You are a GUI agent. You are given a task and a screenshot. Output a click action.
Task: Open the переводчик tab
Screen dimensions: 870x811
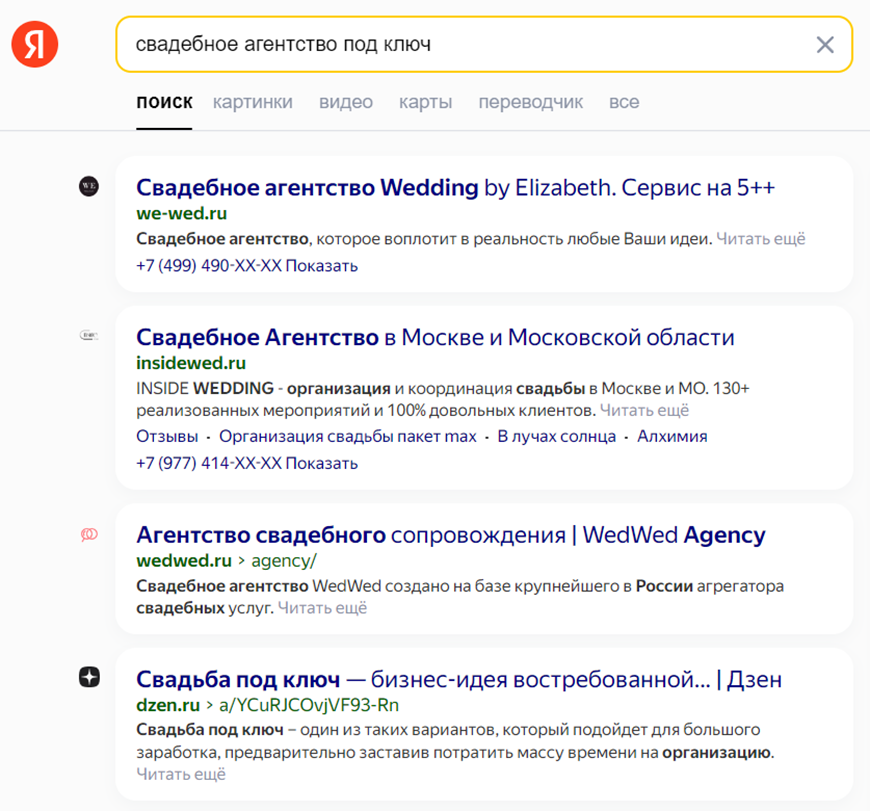point(530,102)
